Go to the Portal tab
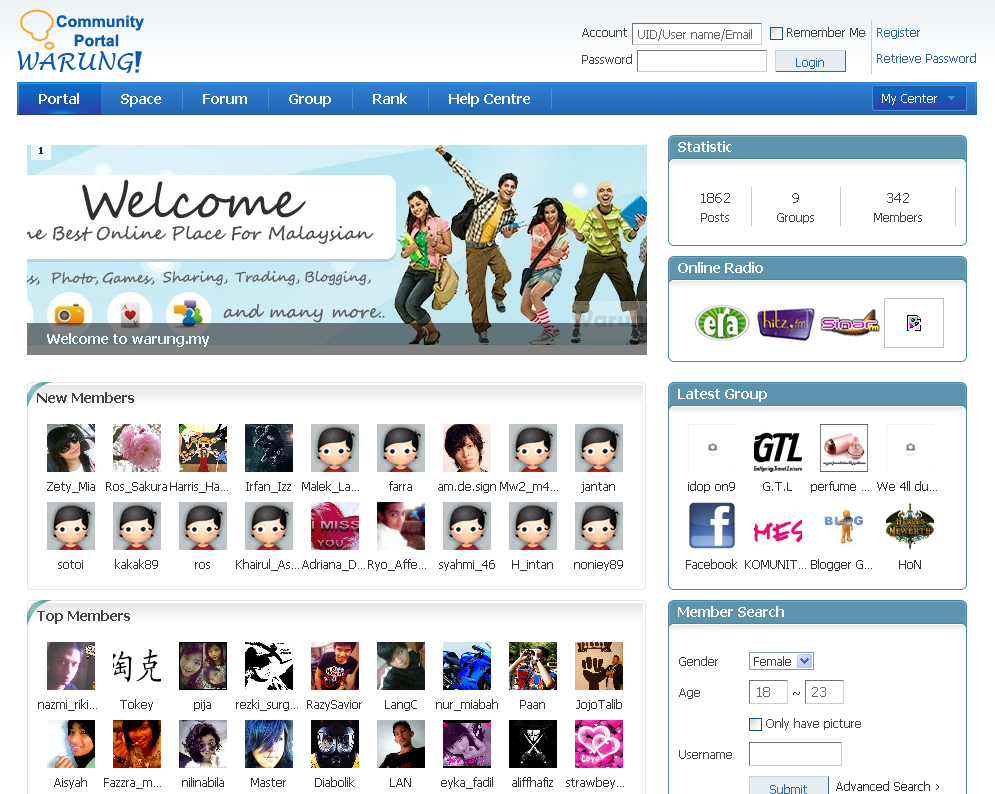This screenshot has height=794, width=995. pyautogui.click(x=59, y=99)
